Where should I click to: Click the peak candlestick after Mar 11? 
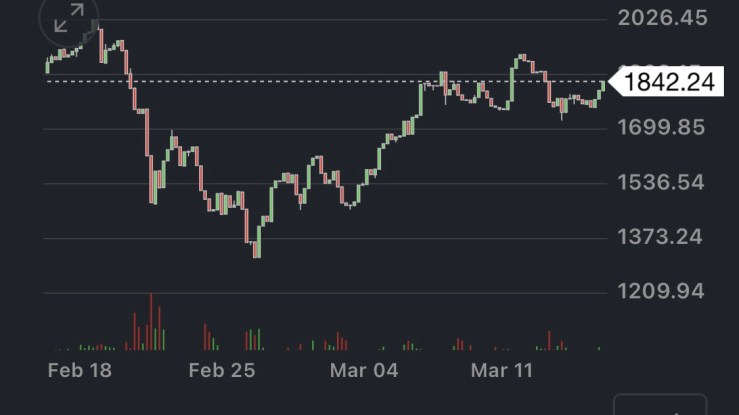point(521,60)
